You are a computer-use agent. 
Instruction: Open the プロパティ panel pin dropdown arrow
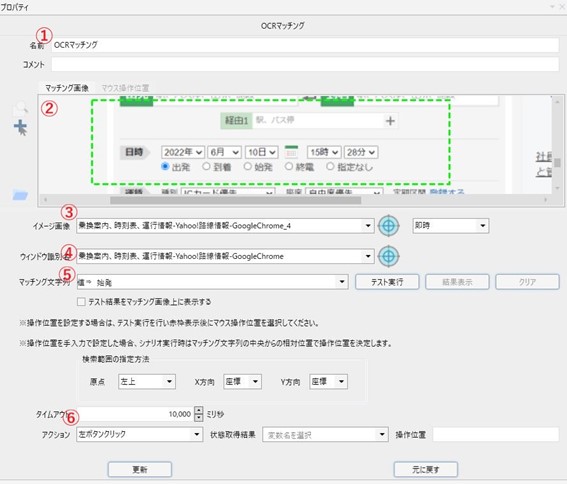pyautogui.click(x=553, y=7)
